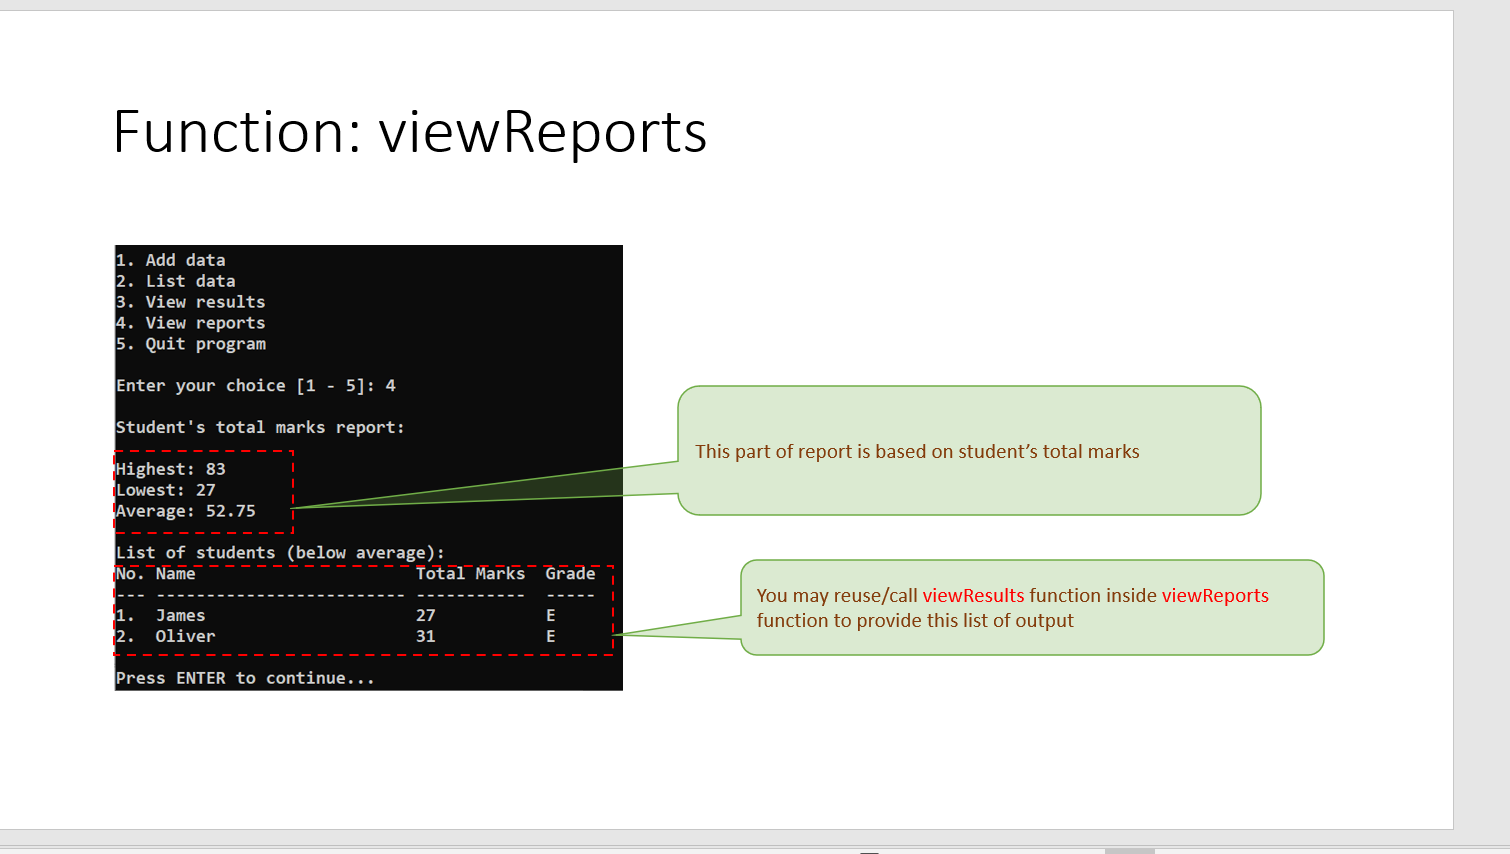The image size is (1510, 854).
Task: Click the red 'viewReports' word in the callout
Action: [x=1215, y=595]
